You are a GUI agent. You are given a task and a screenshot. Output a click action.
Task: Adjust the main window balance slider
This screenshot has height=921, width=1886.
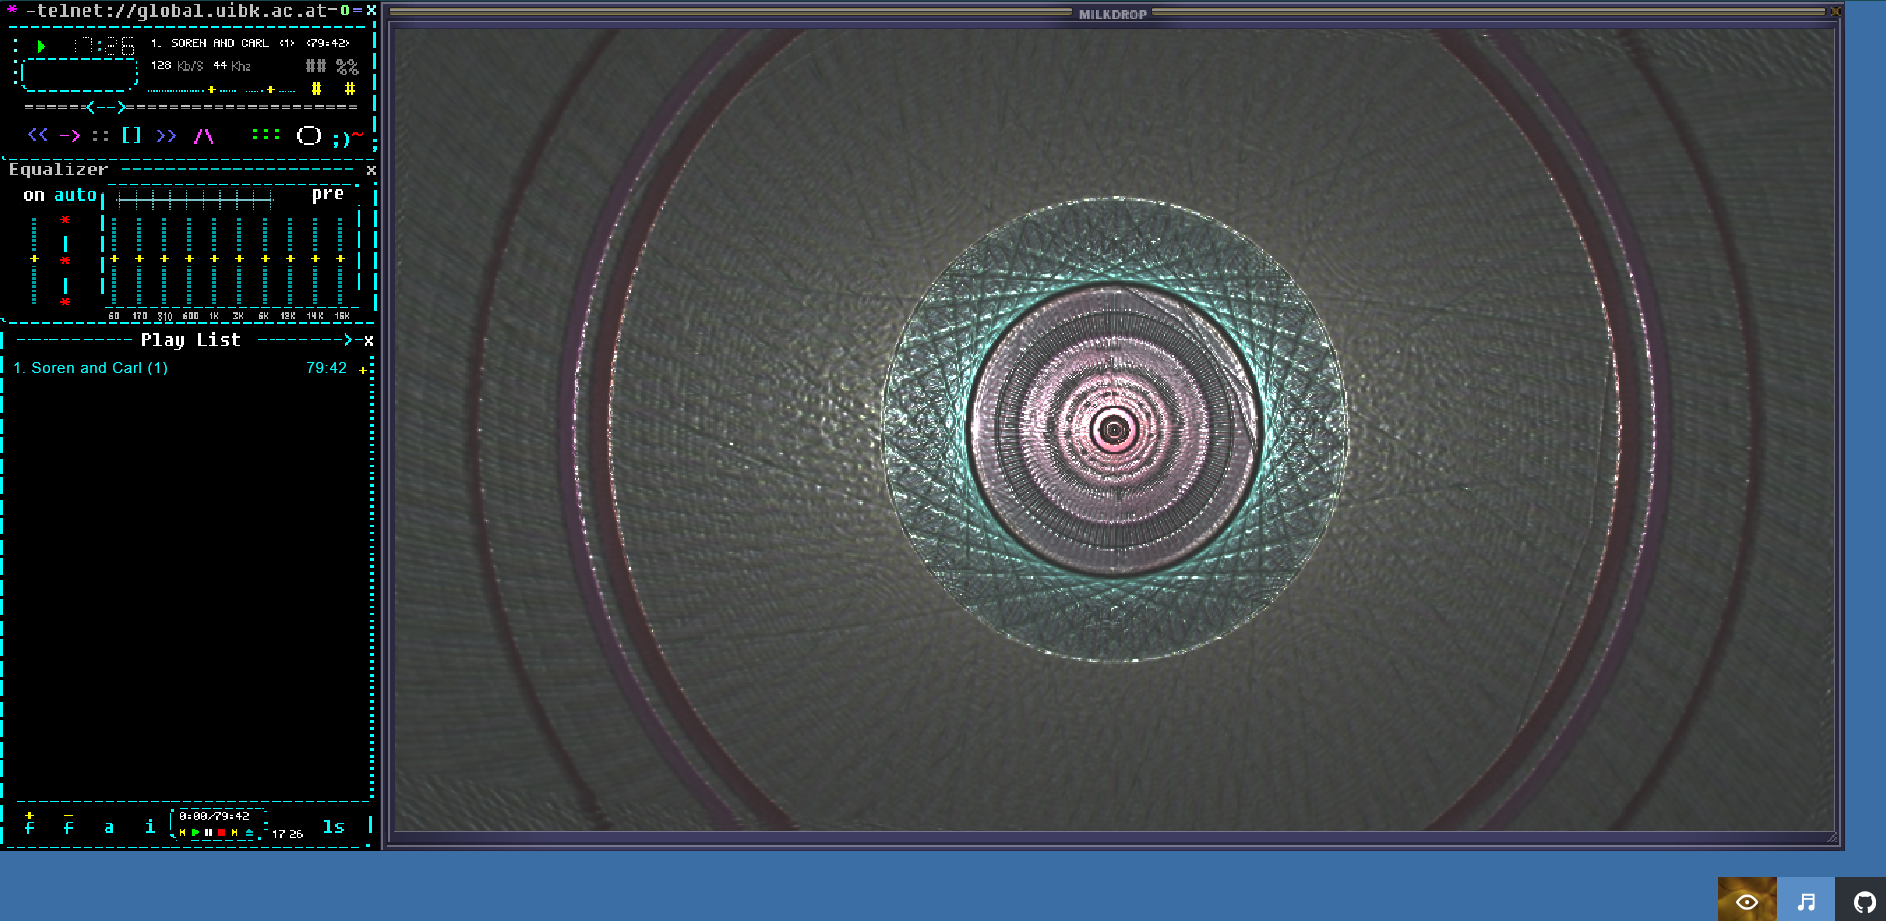coord(271,90)
